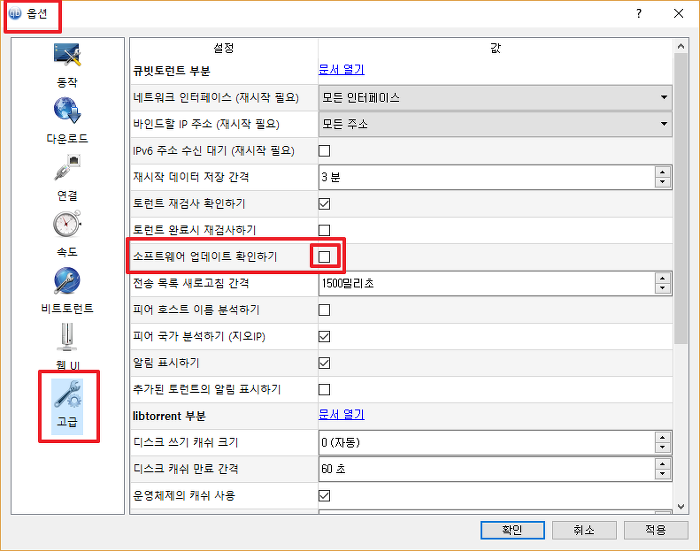700x551 pixels.
Task: Open the 동작 (Behavior) settings icon
Action: [67, 55]
